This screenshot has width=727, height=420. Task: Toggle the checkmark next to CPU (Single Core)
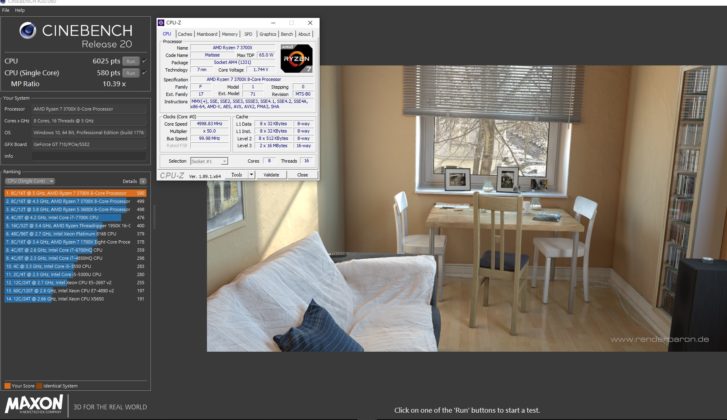click(145, 73)
